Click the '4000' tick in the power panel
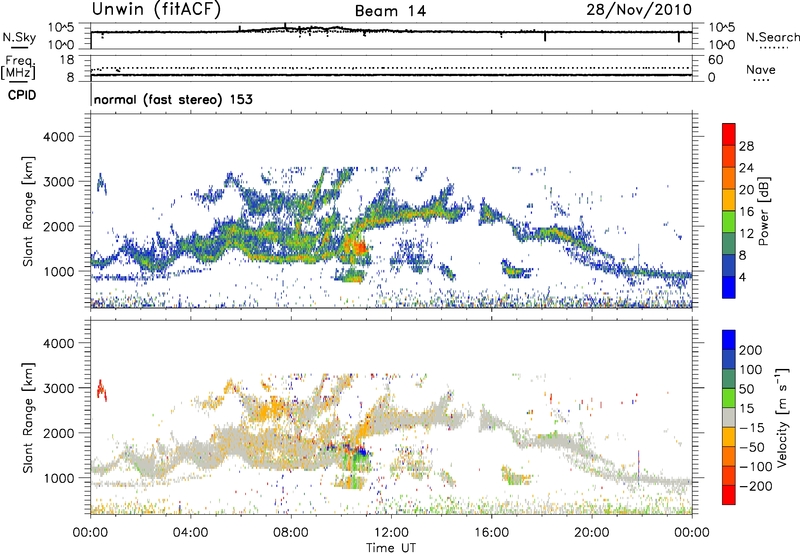The height and width of the screenshot is (554, 800). 59,137
